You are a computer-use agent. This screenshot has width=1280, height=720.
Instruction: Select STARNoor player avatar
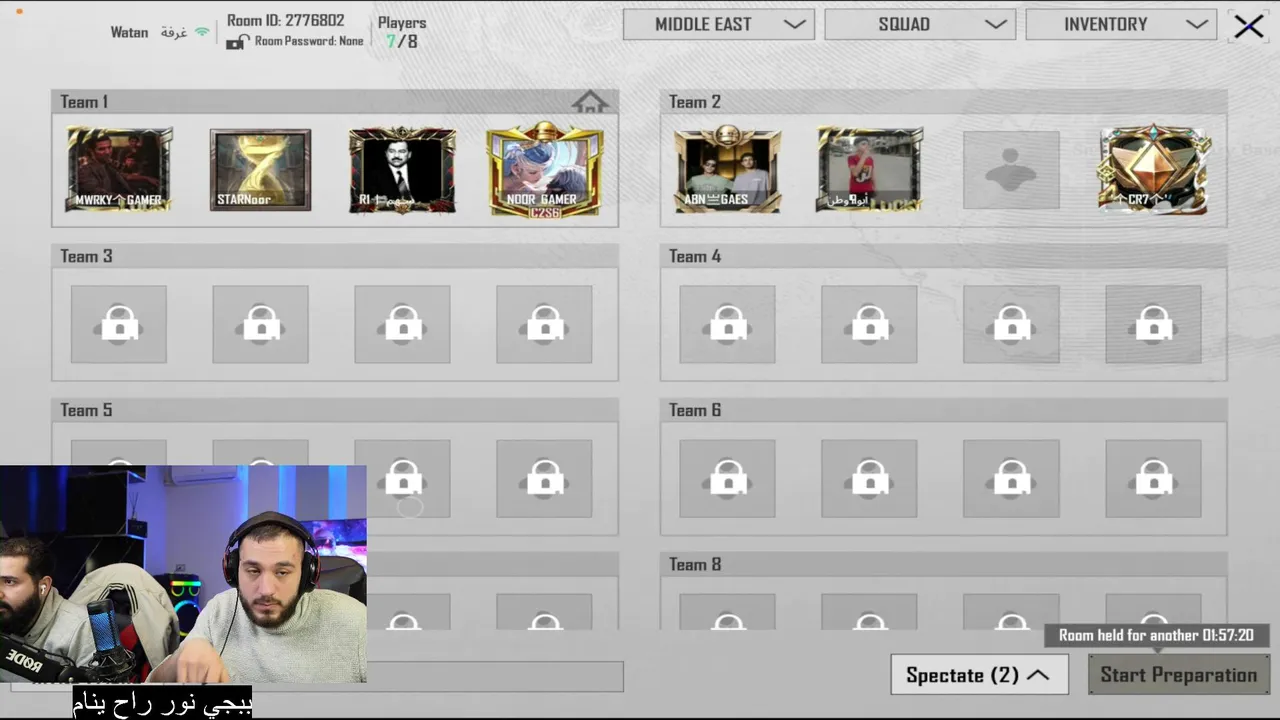coord(260,170)
